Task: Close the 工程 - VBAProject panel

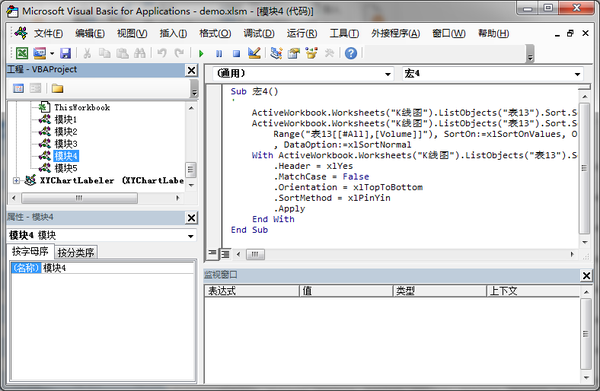Action: click(191, 70)
